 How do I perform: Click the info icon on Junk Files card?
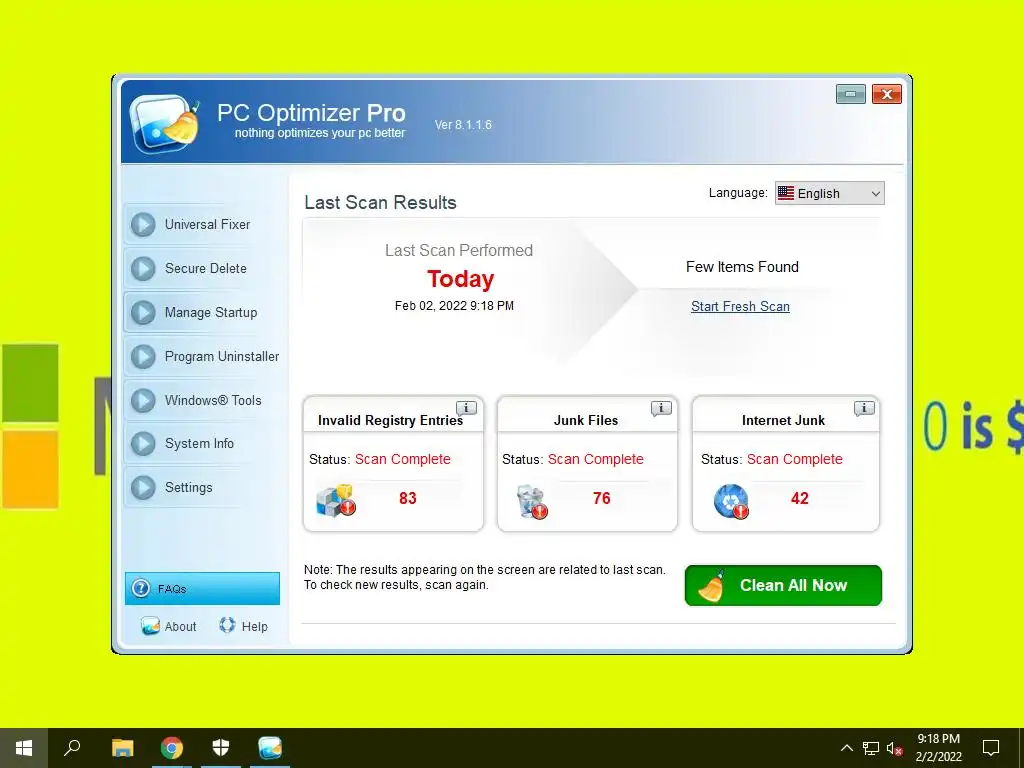coord(661,408)
